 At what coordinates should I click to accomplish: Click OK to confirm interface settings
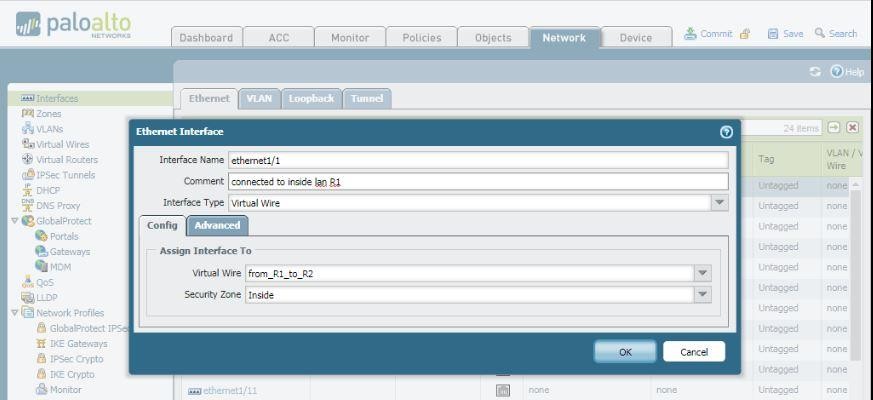(625, 352)
